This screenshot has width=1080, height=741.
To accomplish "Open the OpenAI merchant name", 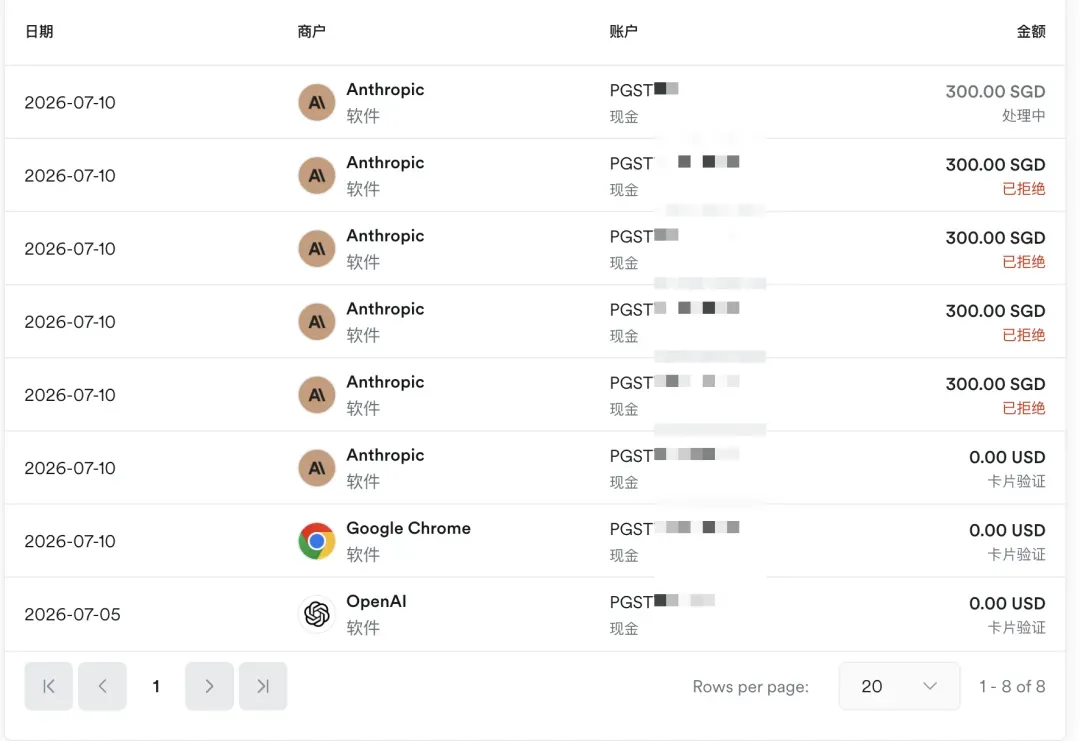I will pyautogui.click(x=376, y=601).
